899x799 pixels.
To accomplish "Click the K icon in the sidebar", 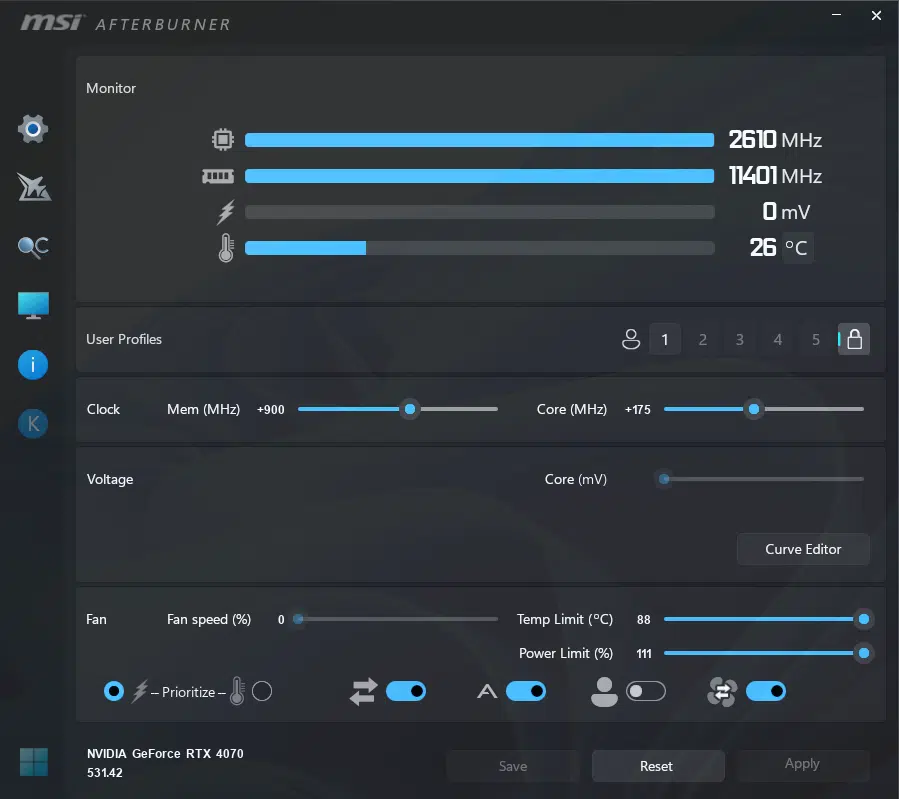I will pos(33,424).
